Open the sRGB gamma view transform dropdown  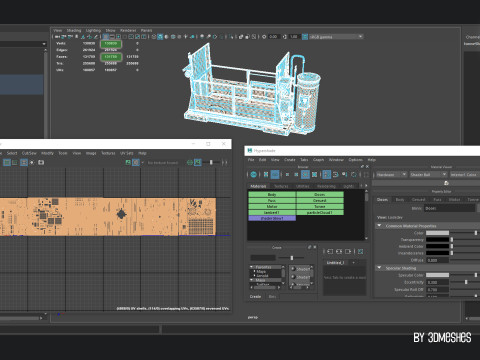(x=336, y=37)
